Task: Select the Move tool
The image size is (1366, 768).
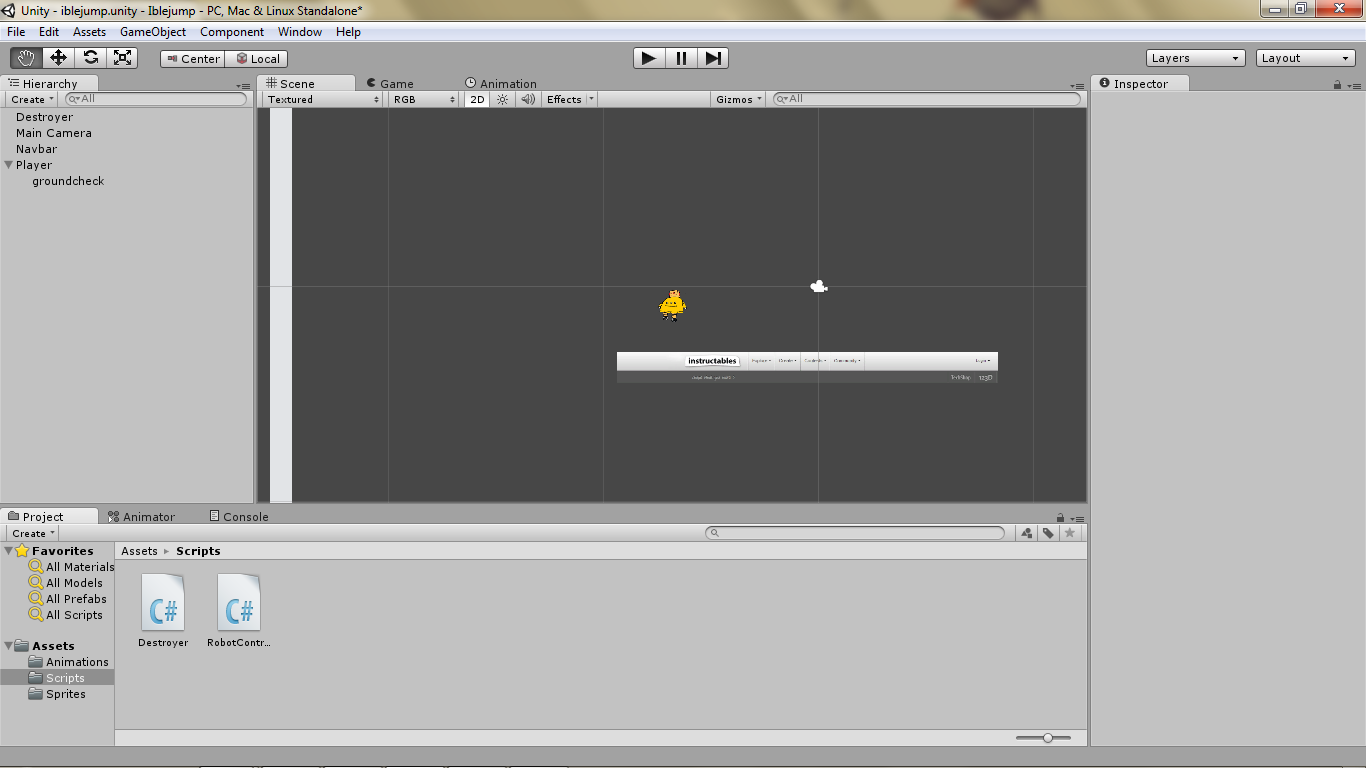Action: (x=58, y=57)
